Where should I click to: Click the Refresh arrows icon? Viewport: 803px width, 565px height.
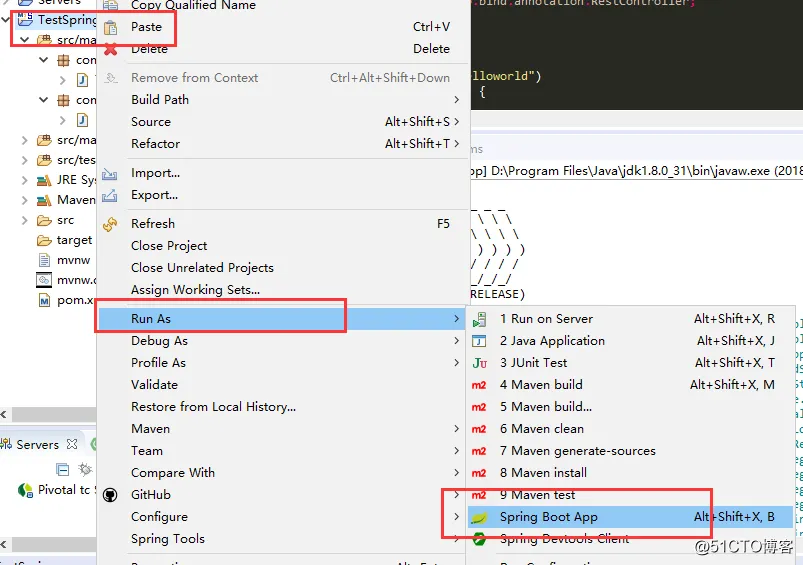(x=110, y=224)
